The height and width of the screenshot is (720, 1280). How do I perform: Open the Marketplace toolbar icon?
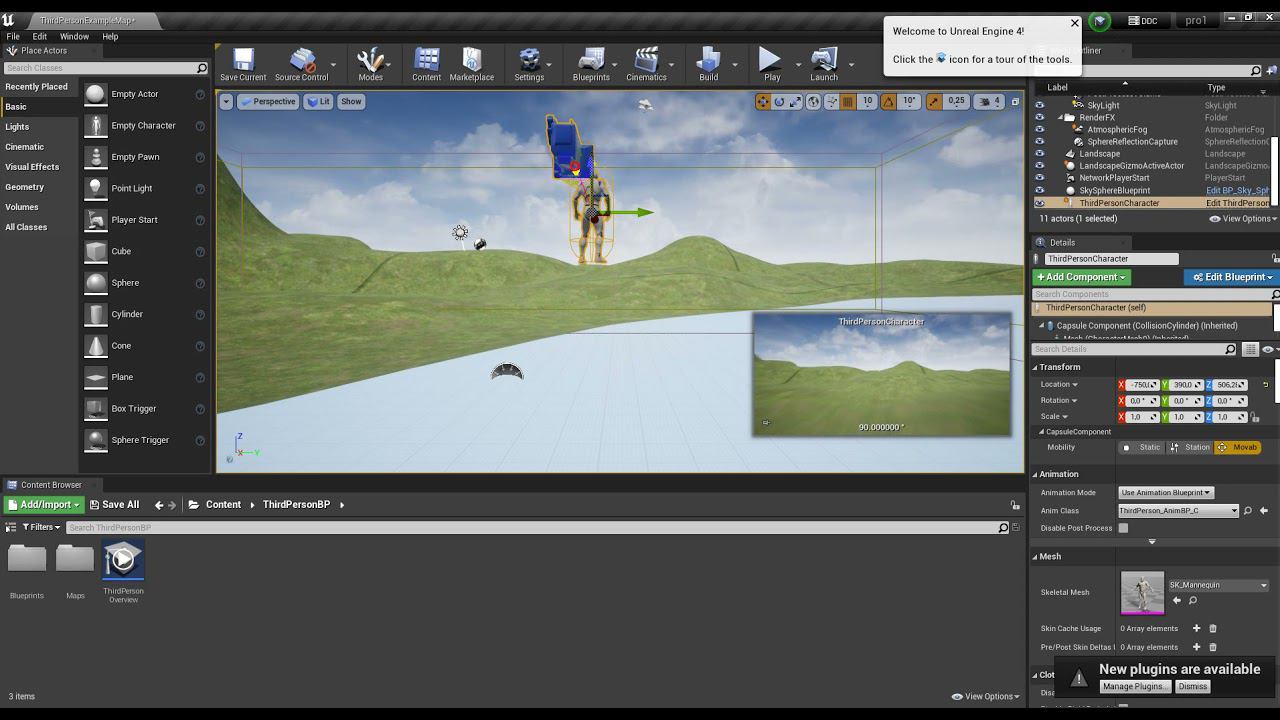(x=471, y=63)
